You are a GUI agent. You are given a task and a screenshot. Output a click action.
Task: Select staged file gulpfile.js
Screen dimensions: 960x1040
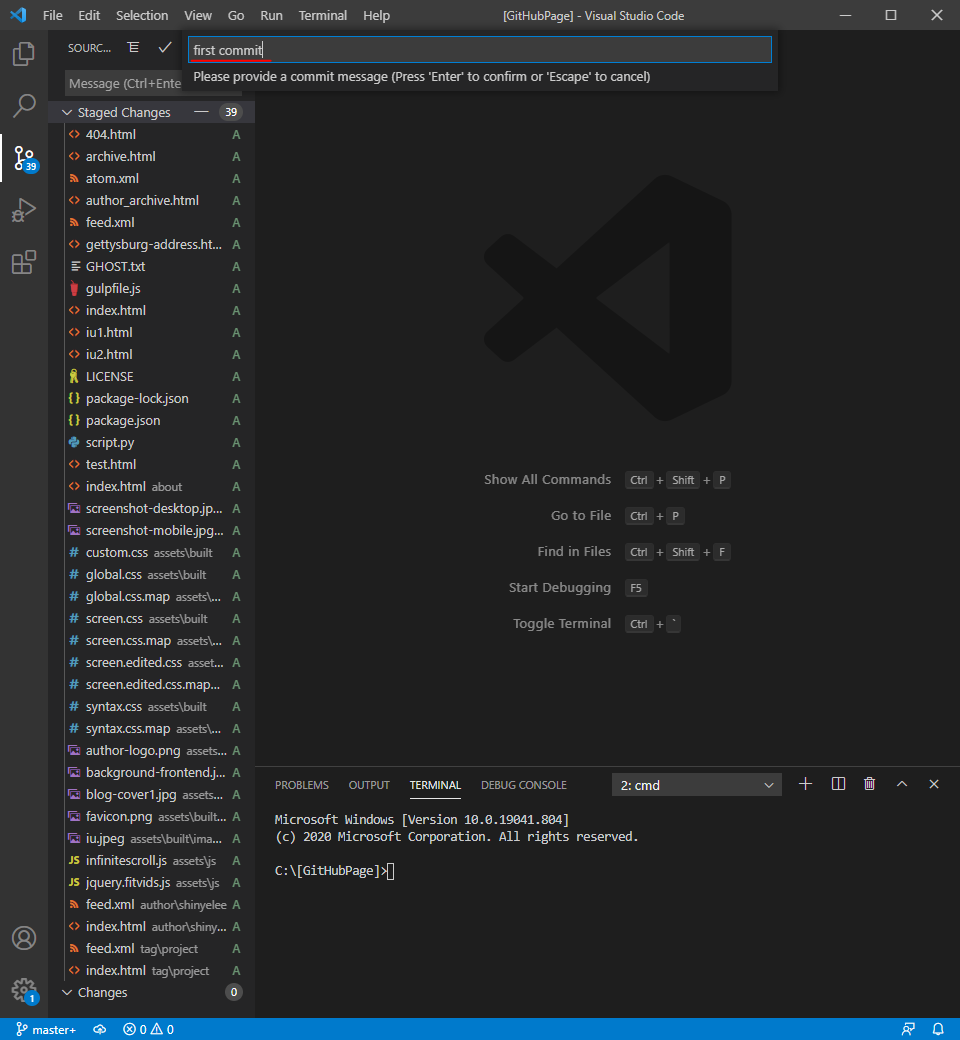[113, 288]
